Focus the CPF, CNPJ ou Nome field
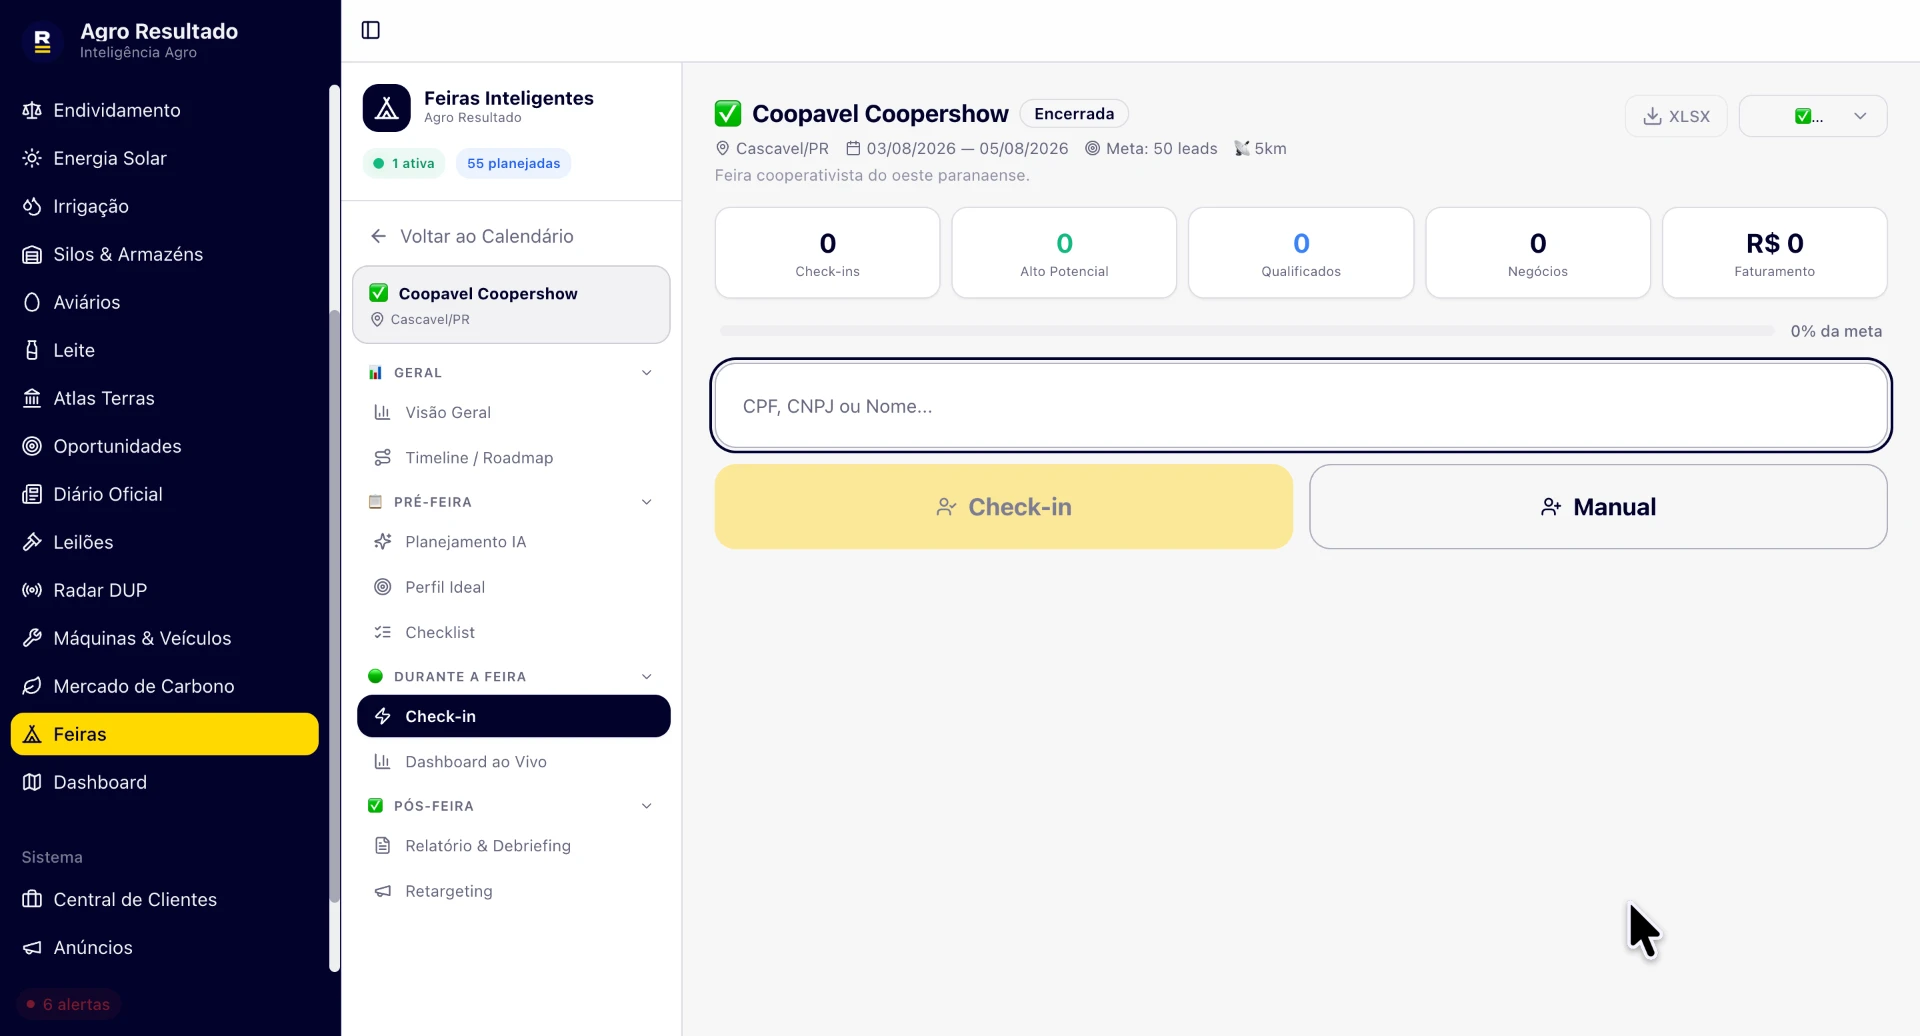 (x=1301, y=406)
